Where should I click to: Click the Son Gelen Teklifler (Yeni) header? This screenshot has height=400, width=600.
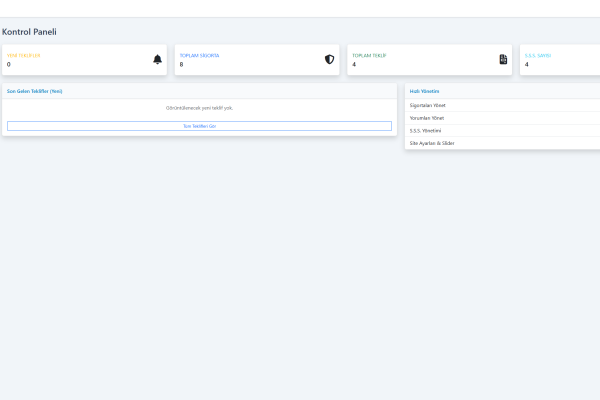[x=35, y=91]
